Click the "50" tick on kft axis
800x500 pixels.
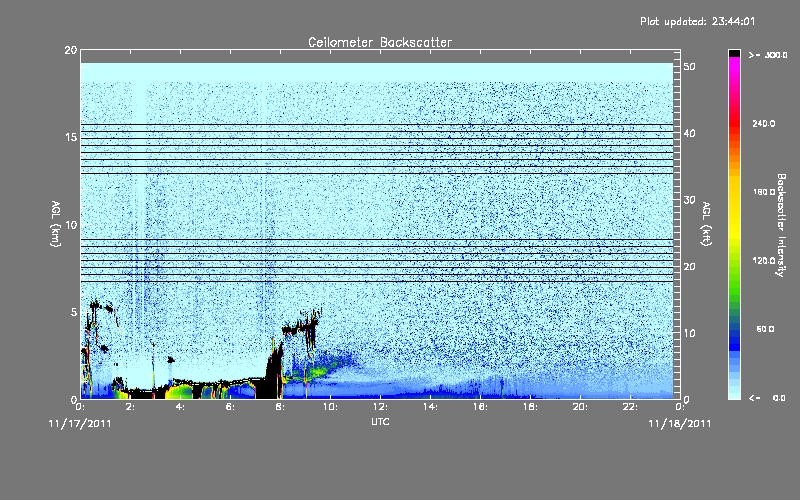click(690, 66)
